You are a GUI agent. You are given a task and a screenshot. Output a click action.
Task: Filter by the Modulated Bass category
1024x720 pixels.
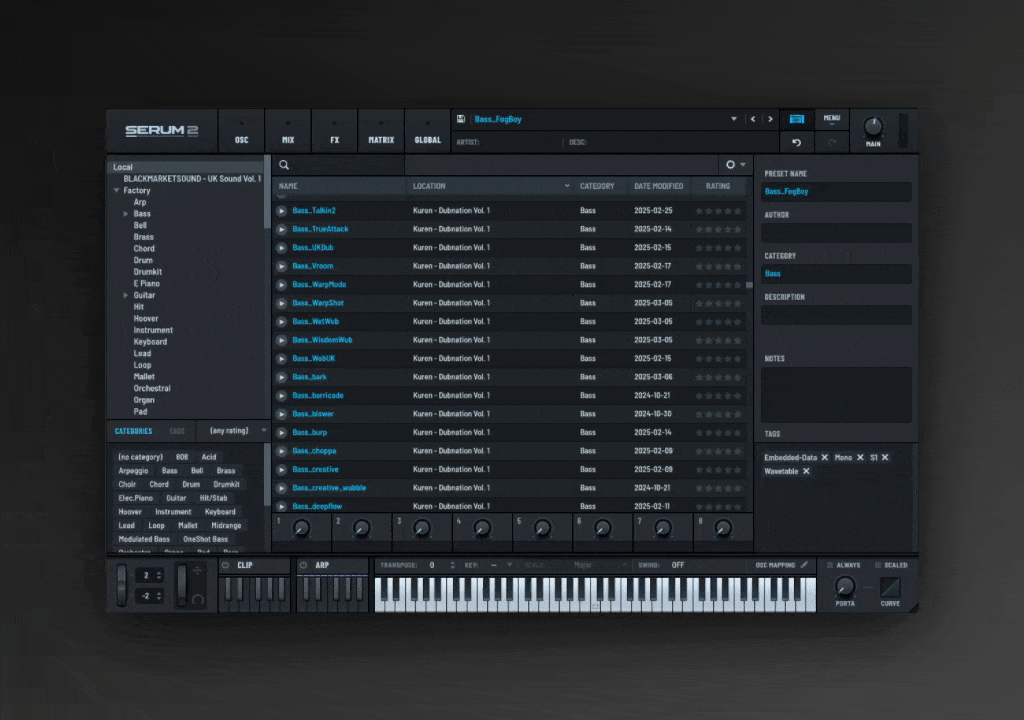pos(144,540)
